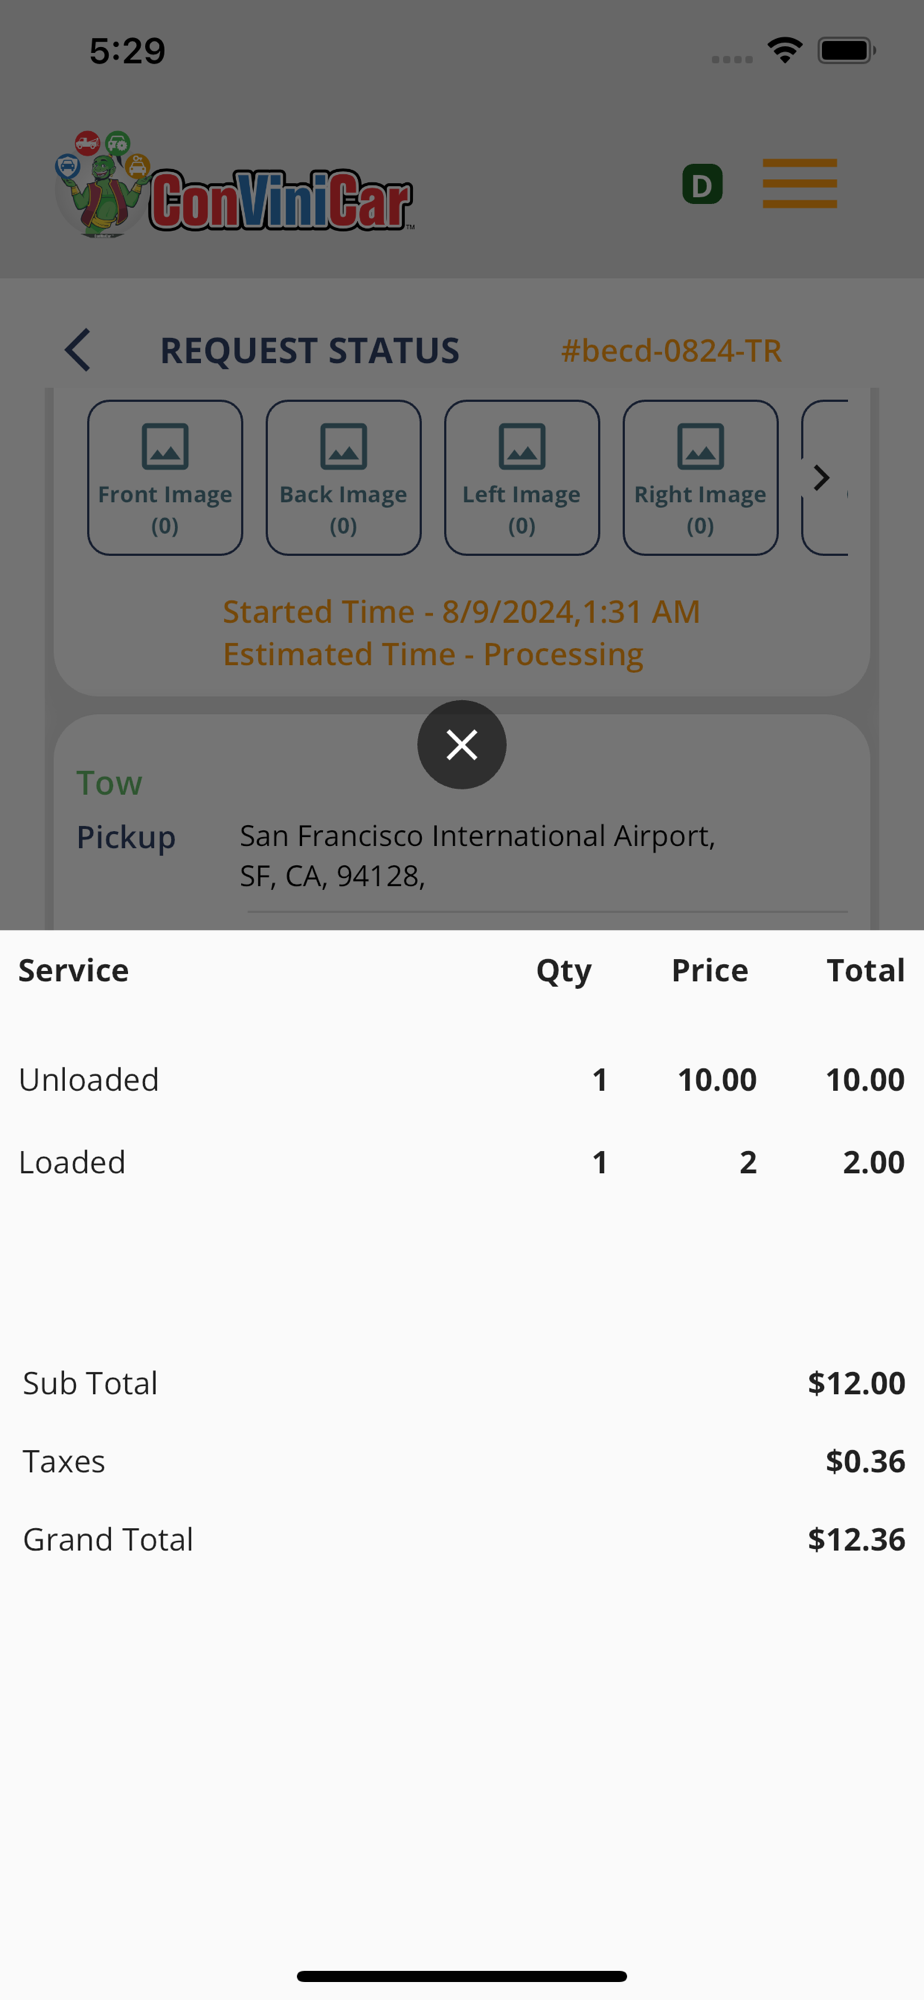924x2000 pixels.
Task: Open the Front Image upload tile
Action: click(x=165, y=478)
